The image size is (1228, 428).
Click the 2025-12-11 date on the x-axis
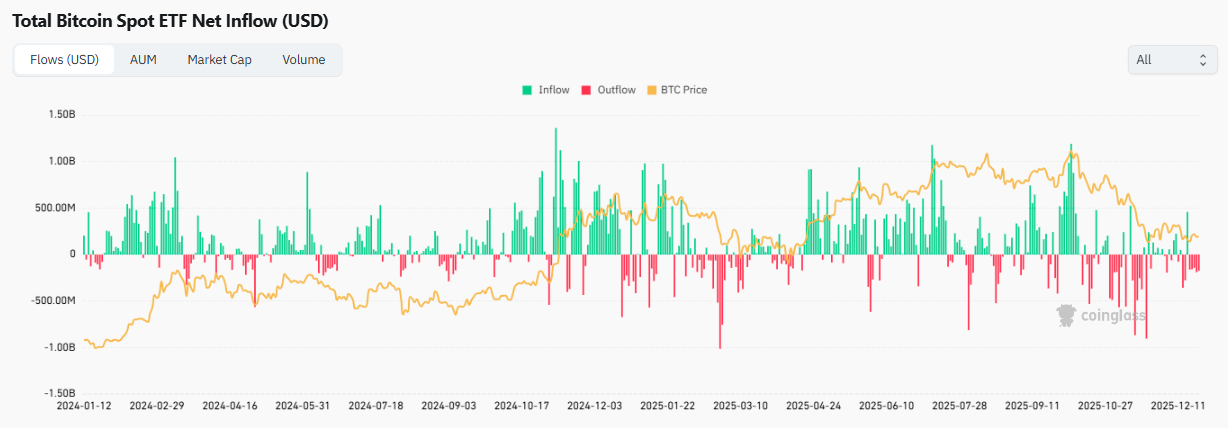pos(1178,406)
